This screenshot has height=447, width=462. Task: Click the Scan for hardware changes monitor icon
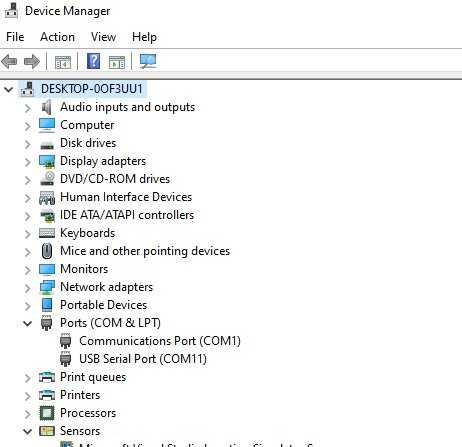(x=148, y=61)
